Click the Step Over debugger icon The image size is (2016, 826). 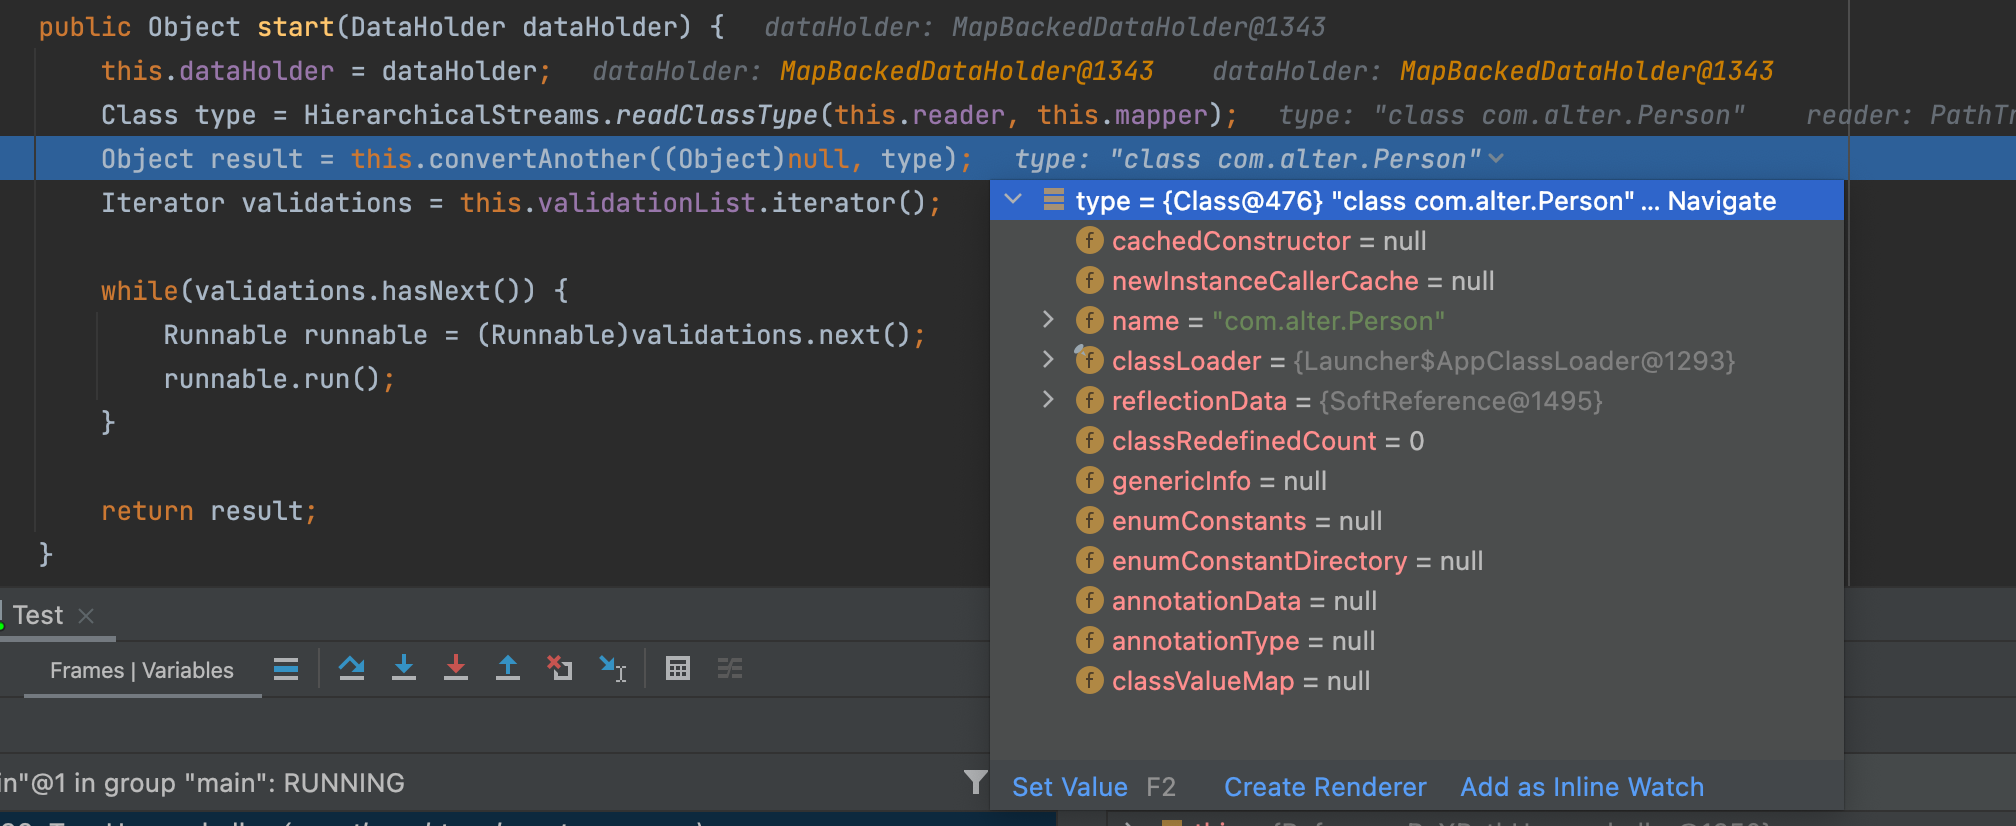click(x=351, y=668)
